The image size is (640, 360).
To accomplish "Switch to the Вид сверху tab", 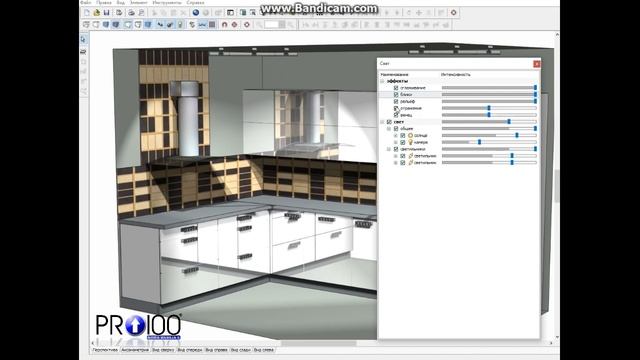I will [163, 350].
